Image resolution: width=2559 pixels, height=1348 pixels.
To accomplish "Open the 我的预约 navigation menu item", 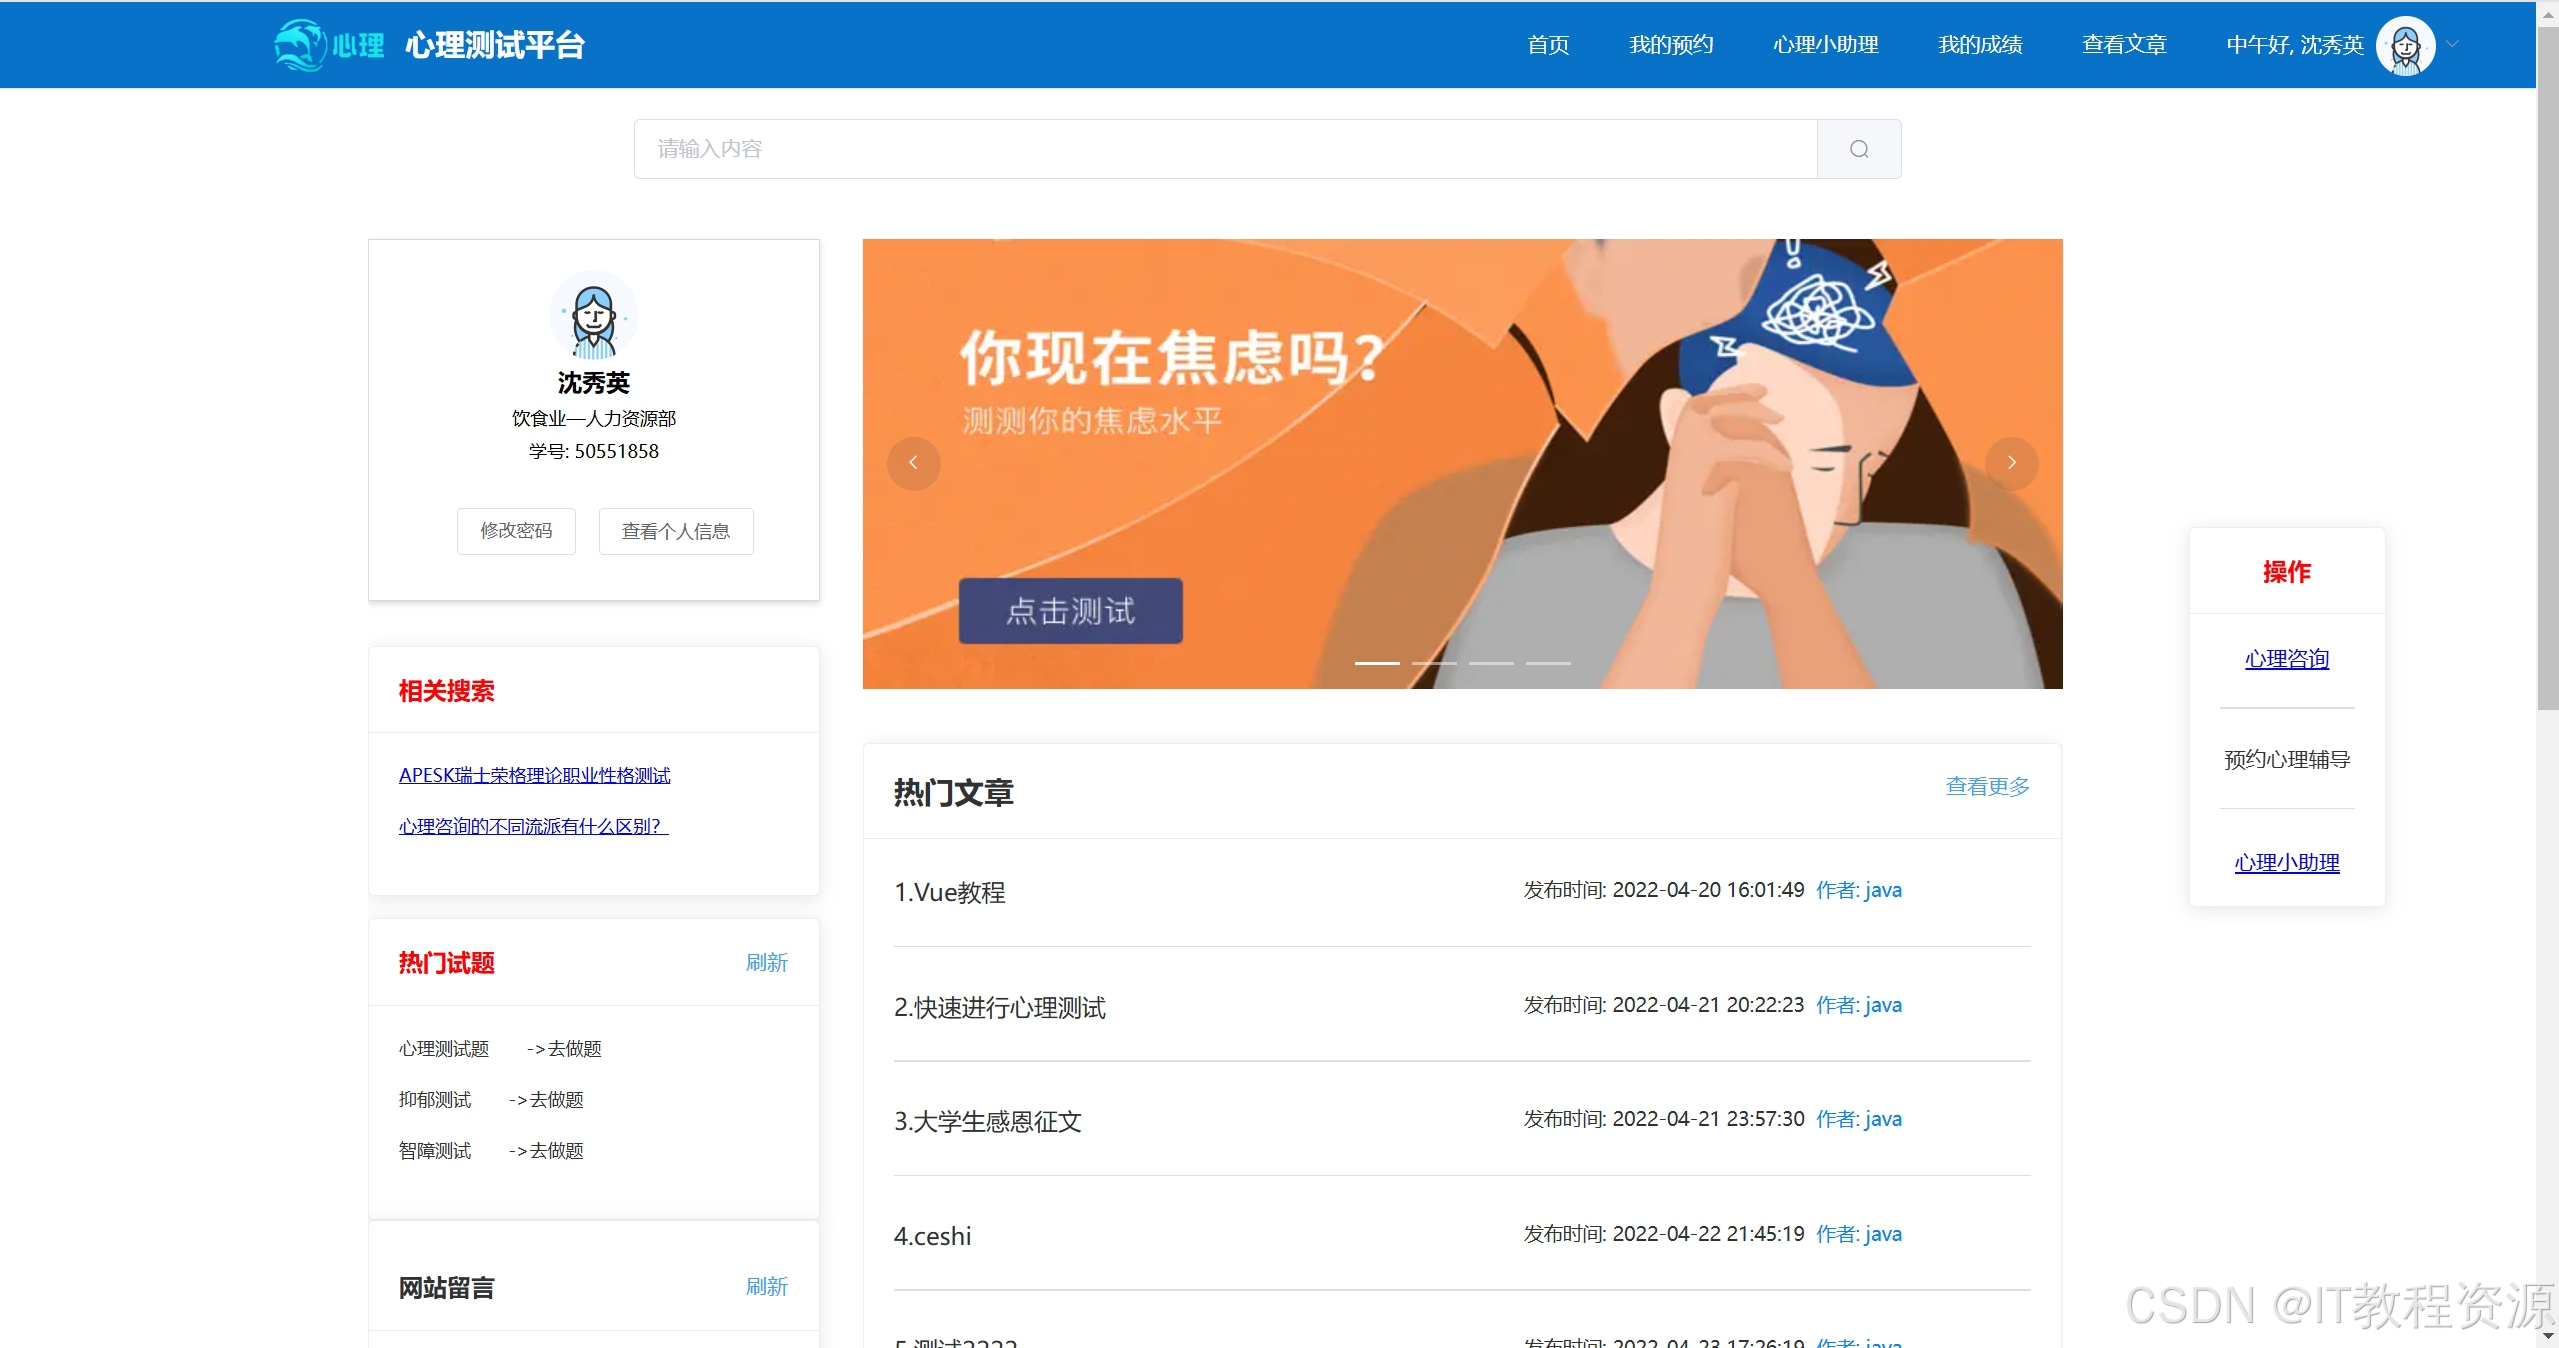I will [x=1671, y=45].
